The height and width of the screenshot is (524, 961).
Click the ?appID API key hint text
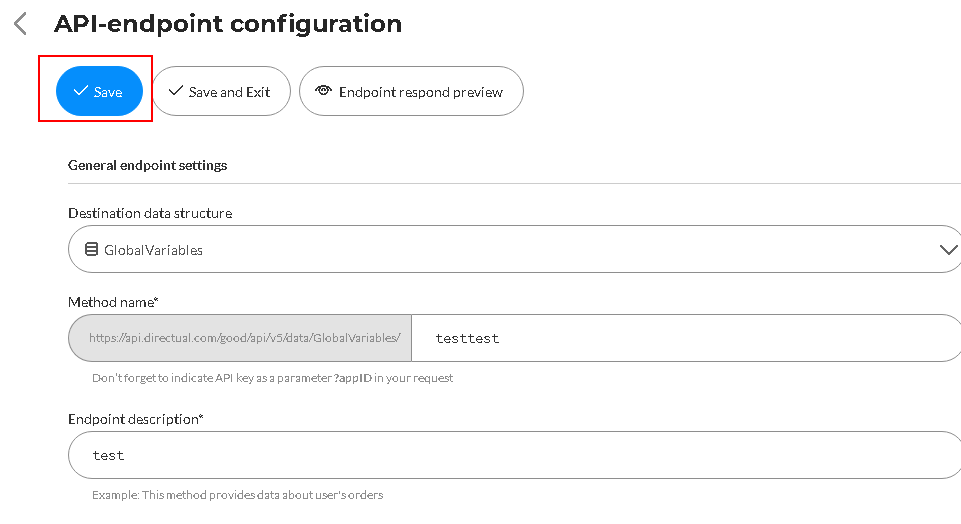click(272, 378)
